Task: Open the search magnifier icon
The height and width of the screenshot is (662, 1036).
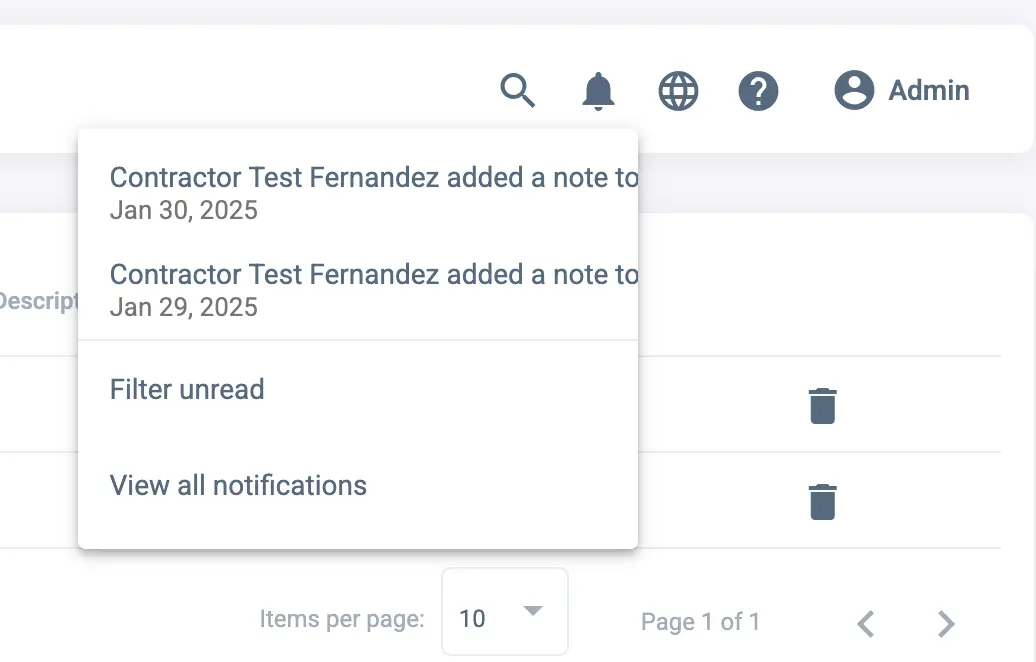Action: click(x=518, y=91)
